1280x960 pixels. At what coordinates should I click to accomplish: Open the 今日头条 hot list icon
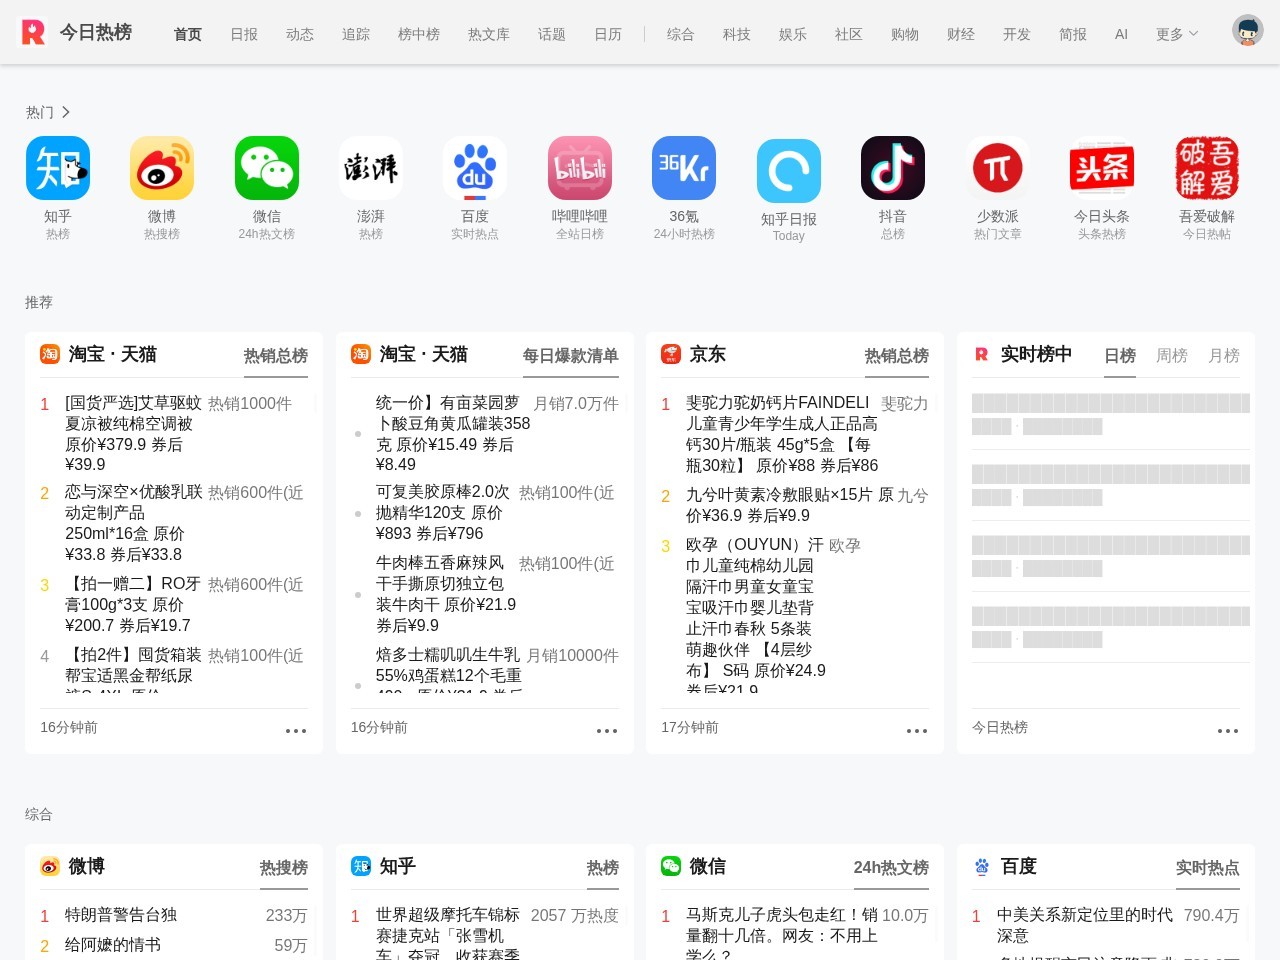coord(1102,168)
